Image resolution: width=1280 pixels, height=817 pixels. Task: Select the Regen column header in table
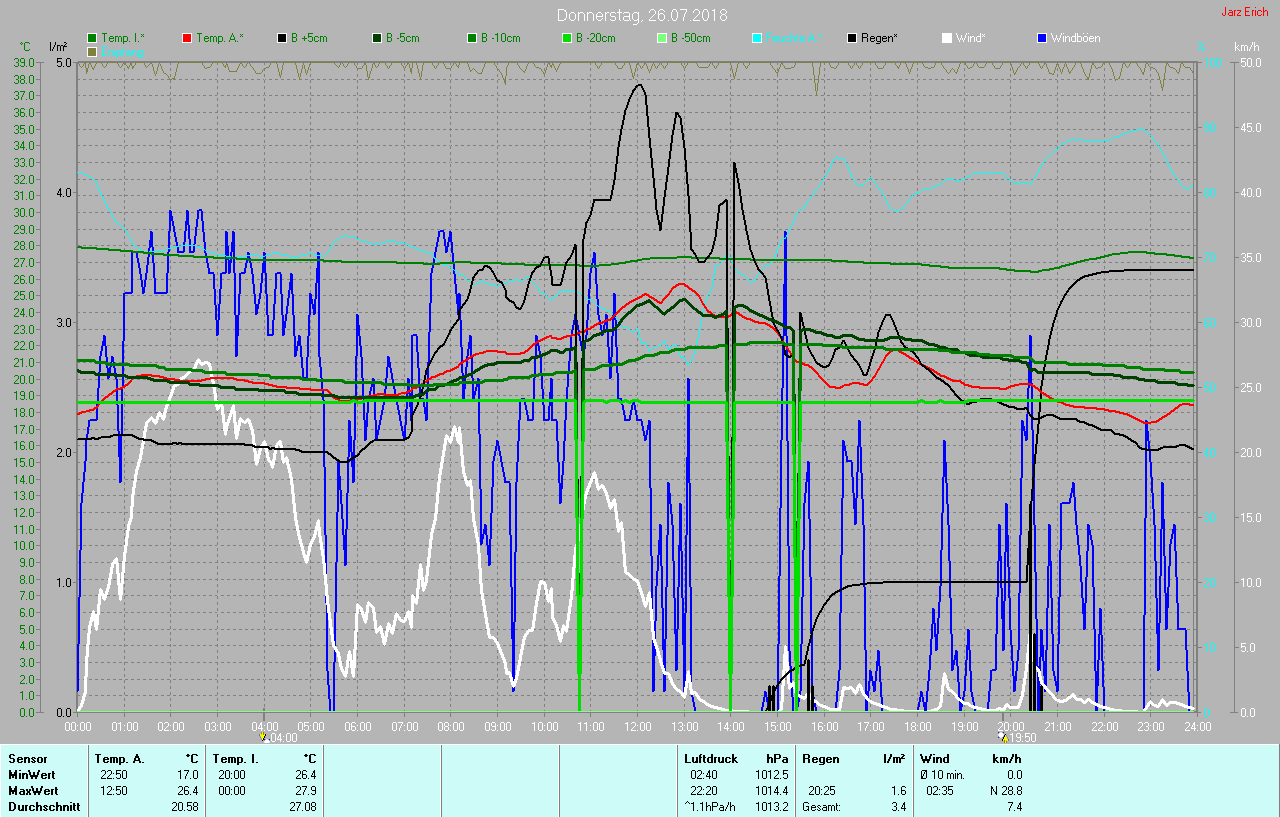(x=821, y=759)
